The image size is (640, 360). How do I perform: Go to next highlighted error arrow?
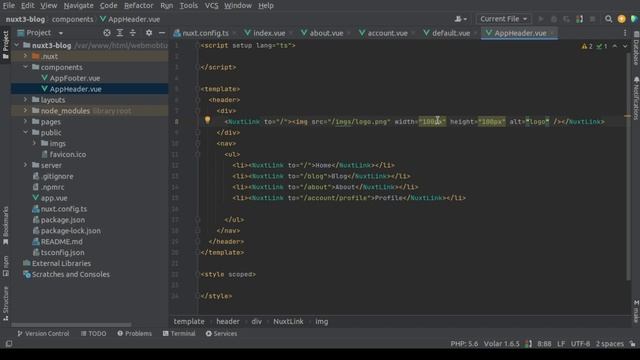[625, 47]
